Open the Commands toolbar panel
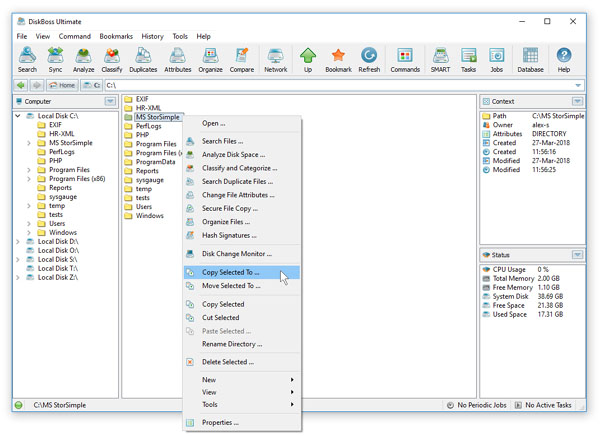Viewport: 600px width, 436px height. click(405, 60)
